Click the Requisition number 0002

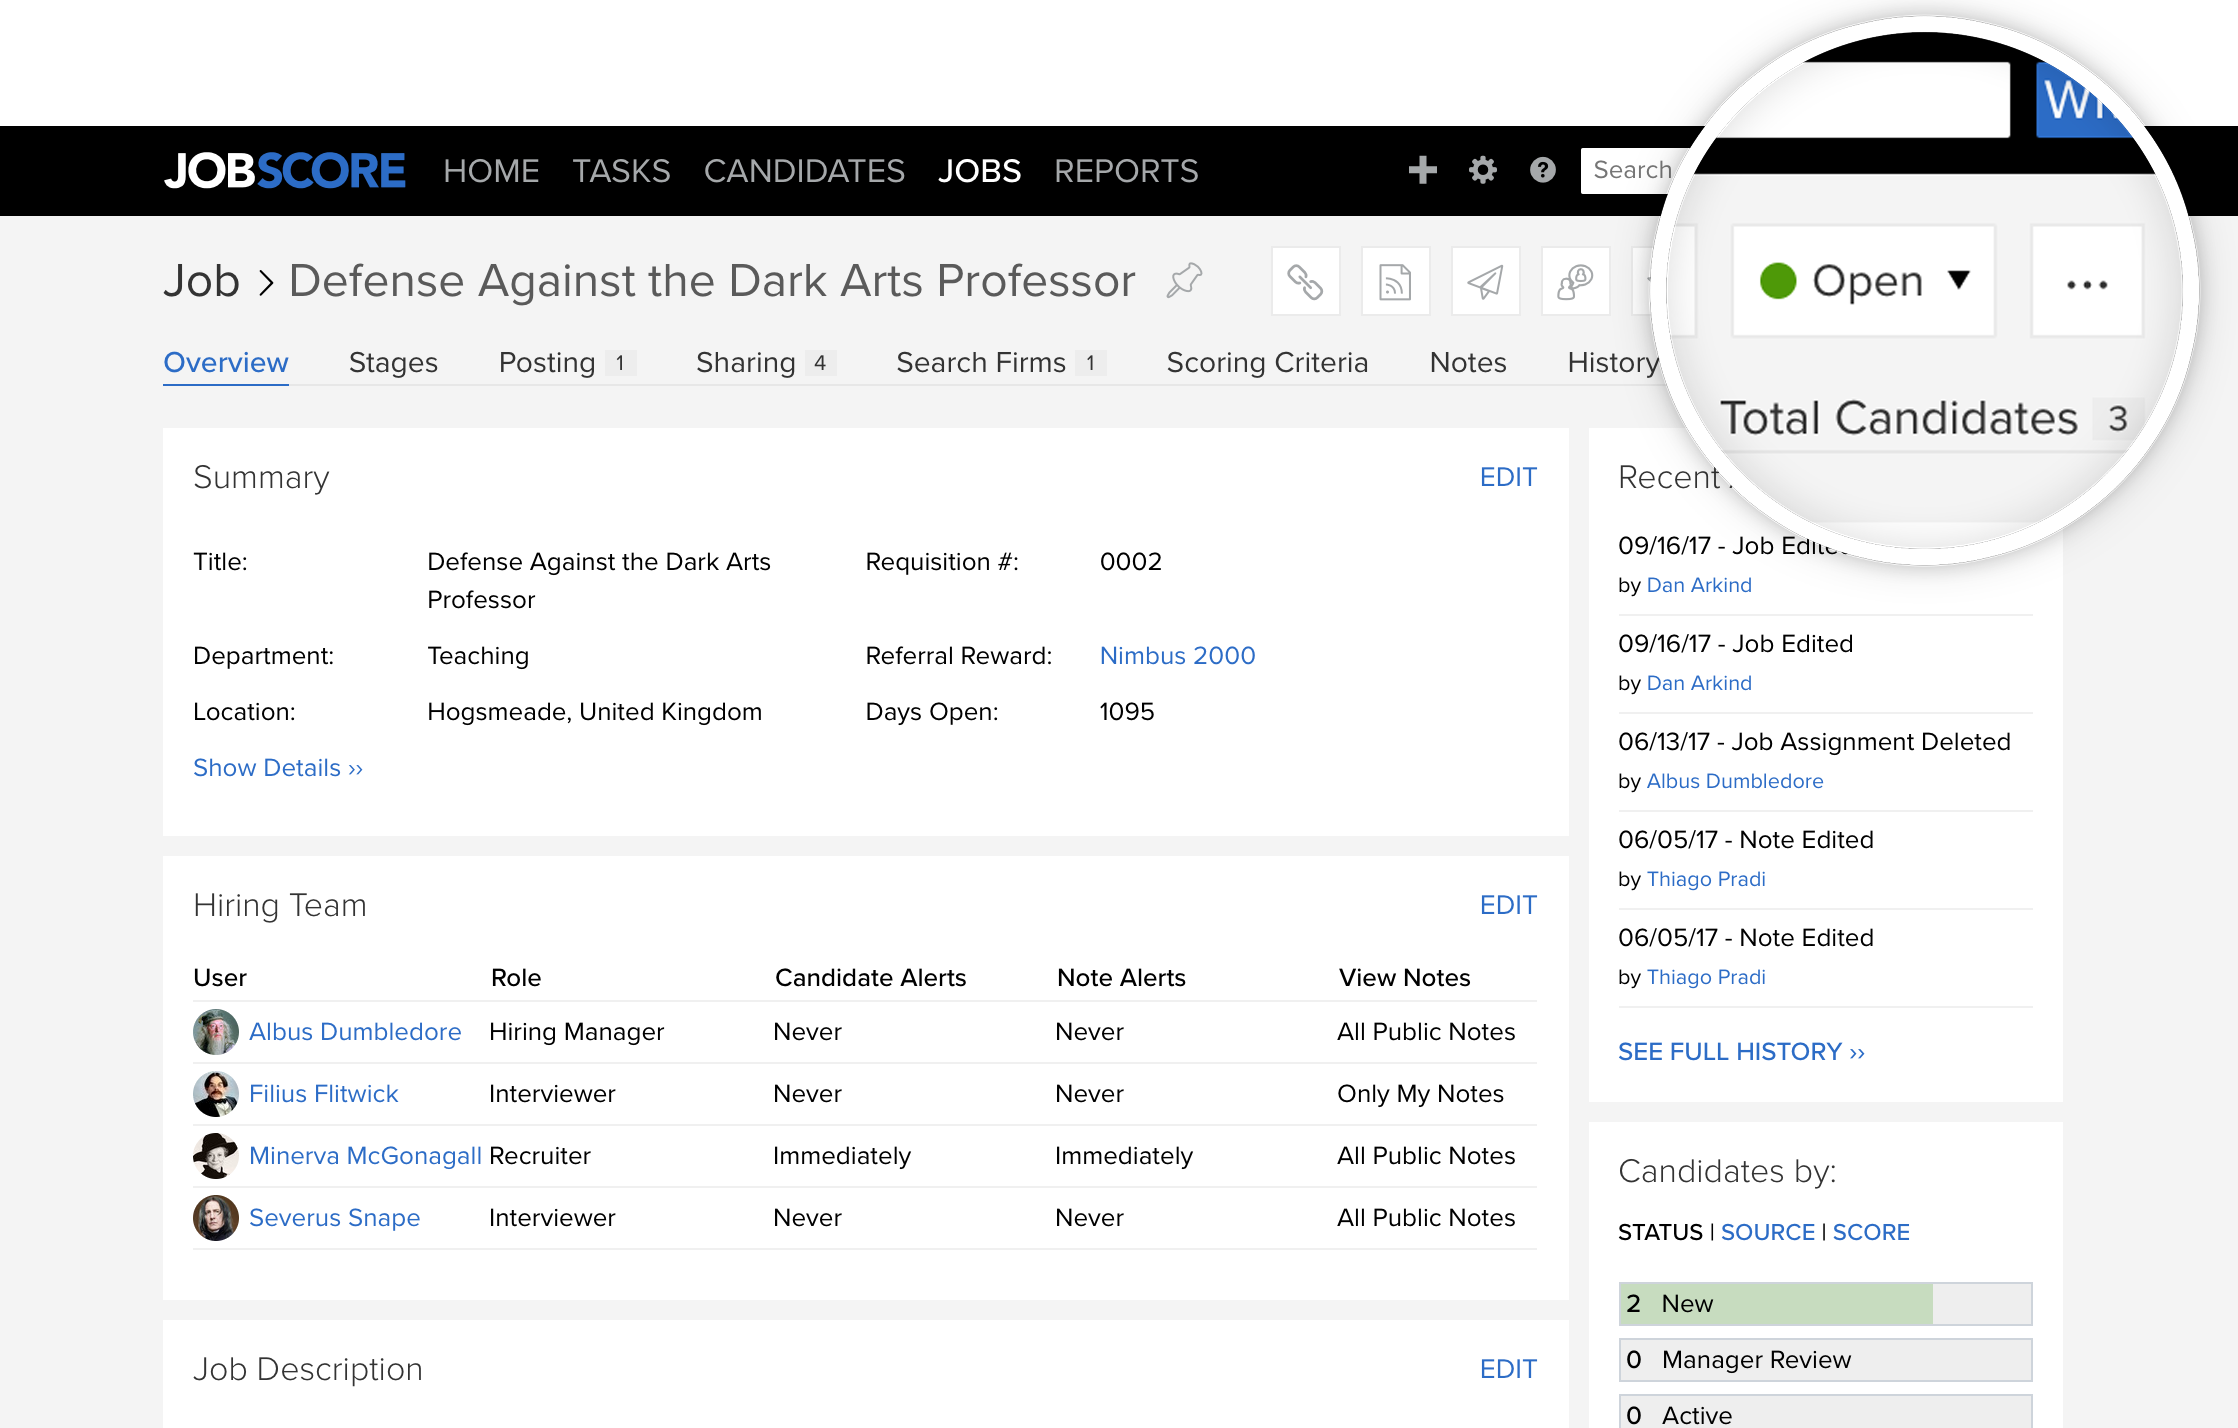tap(1130, 562)
